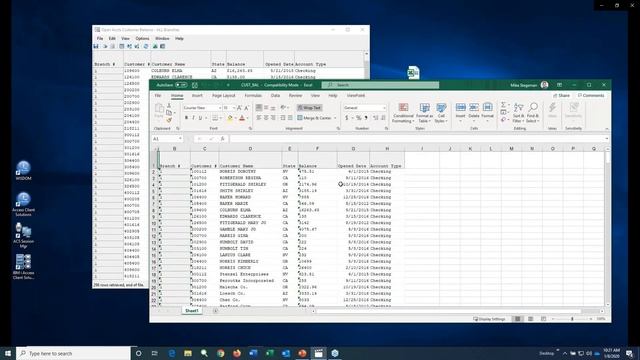Viewport: 640px width, 360px height.
Task: Click Center horizontal align icon
Action: [x=266, y=118]
